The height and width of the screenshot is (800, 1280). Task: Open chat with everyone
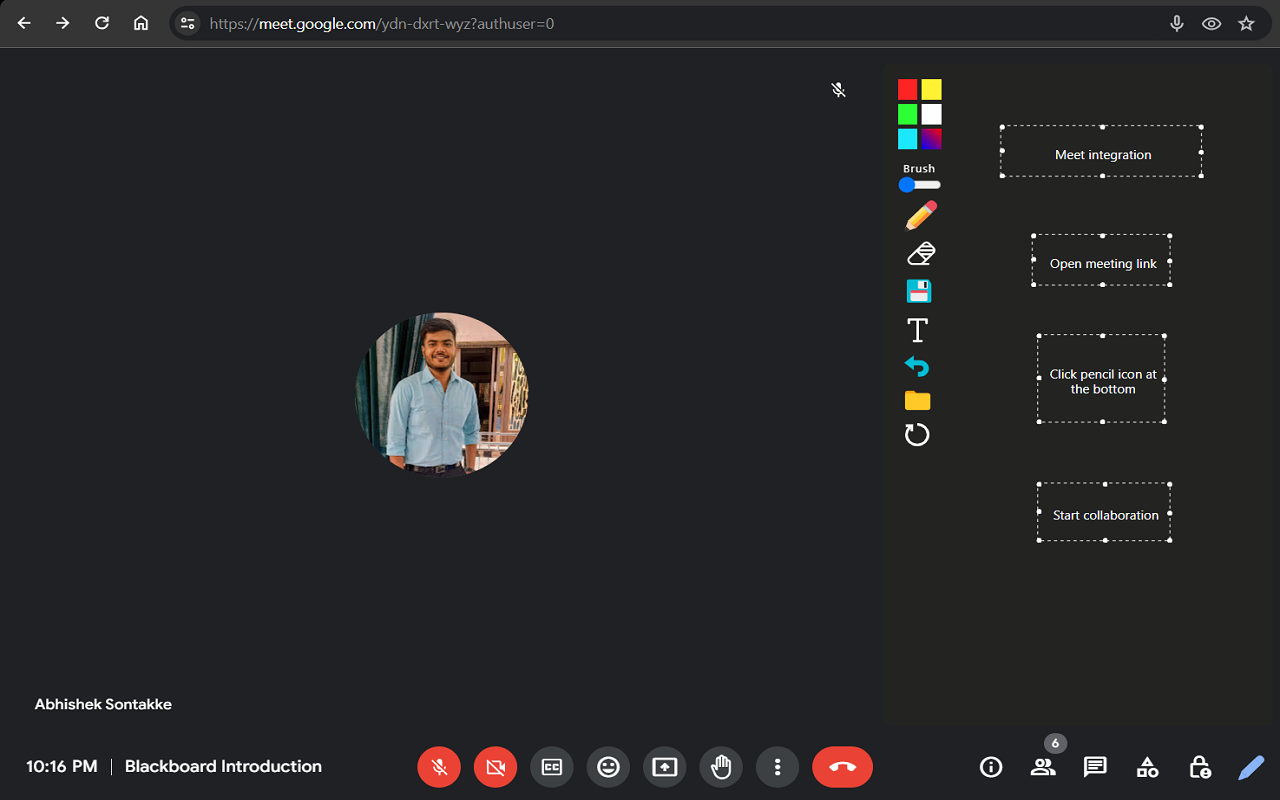click(1095, 767)
